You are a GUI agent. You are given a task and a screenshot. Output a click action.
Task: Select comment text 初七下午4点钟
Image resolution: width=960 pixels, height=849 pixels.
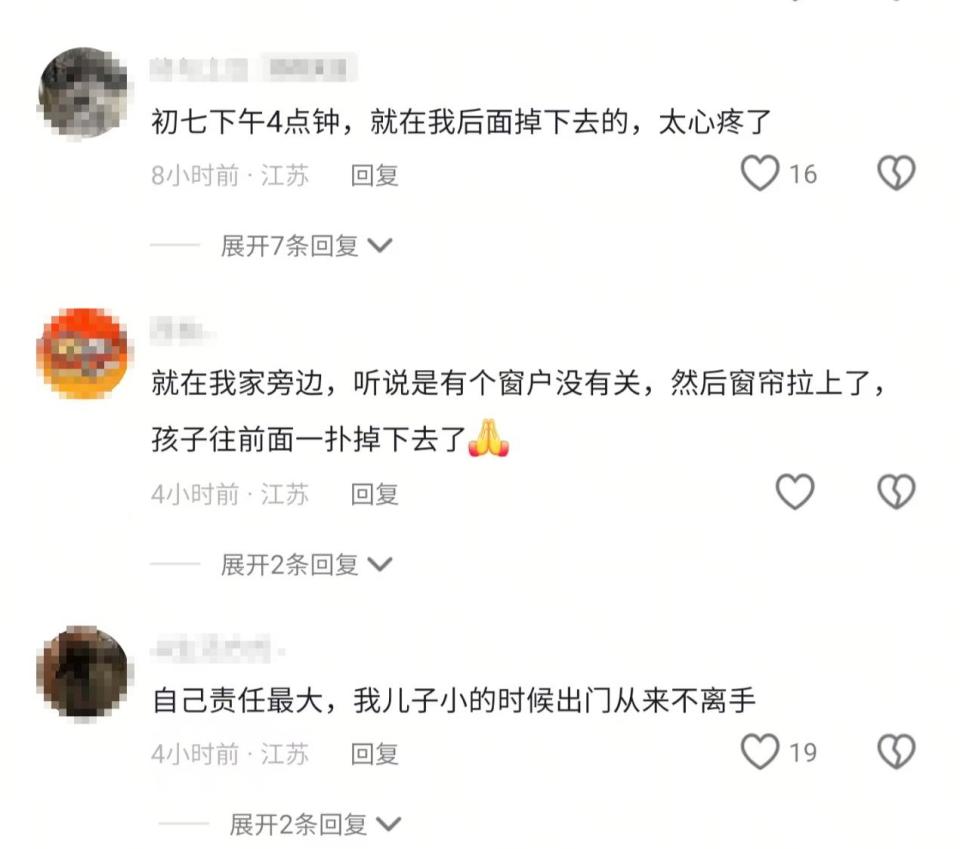pyautogui.click(x=246, y=122)
